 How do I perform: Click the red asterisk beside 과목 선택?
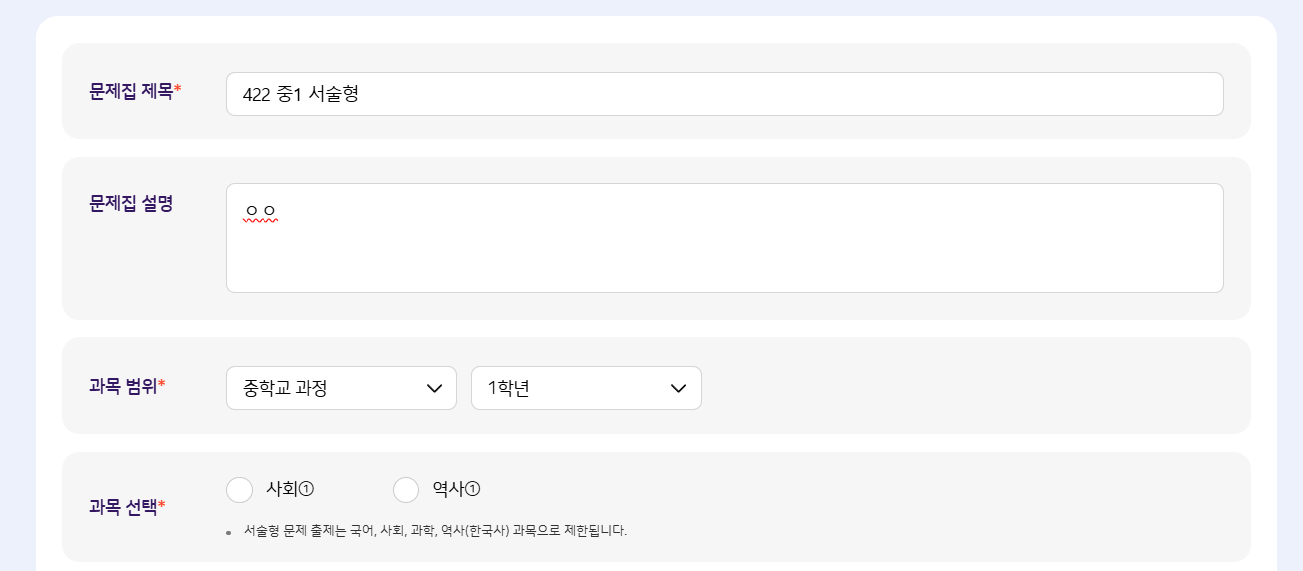click(x=162, y=505)
